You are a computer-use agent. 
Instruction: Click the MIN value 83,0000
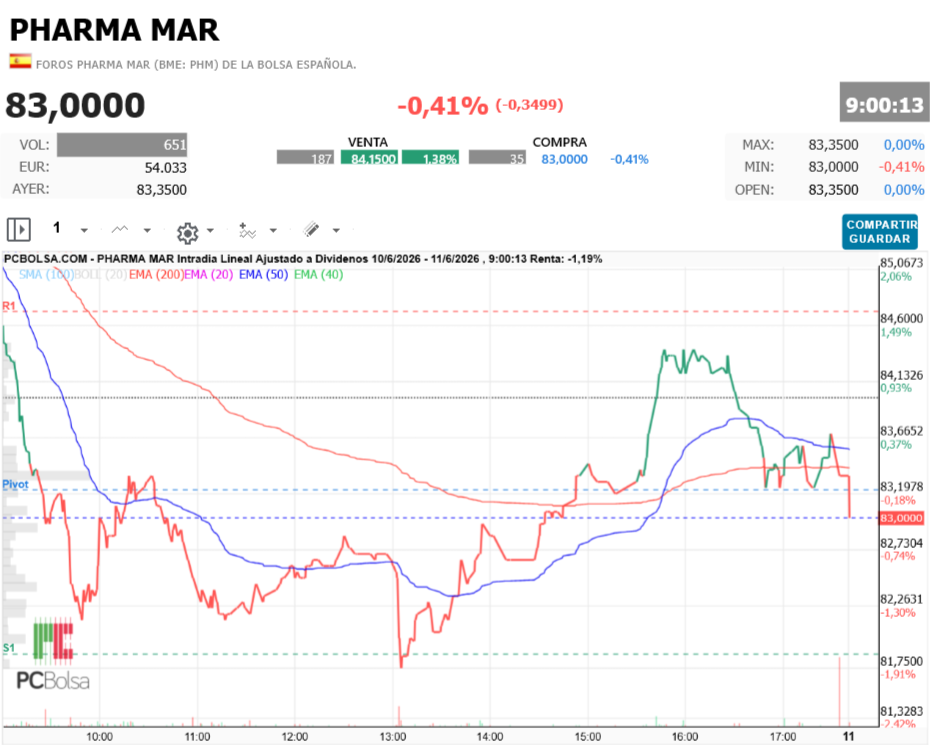pos(833,167)
